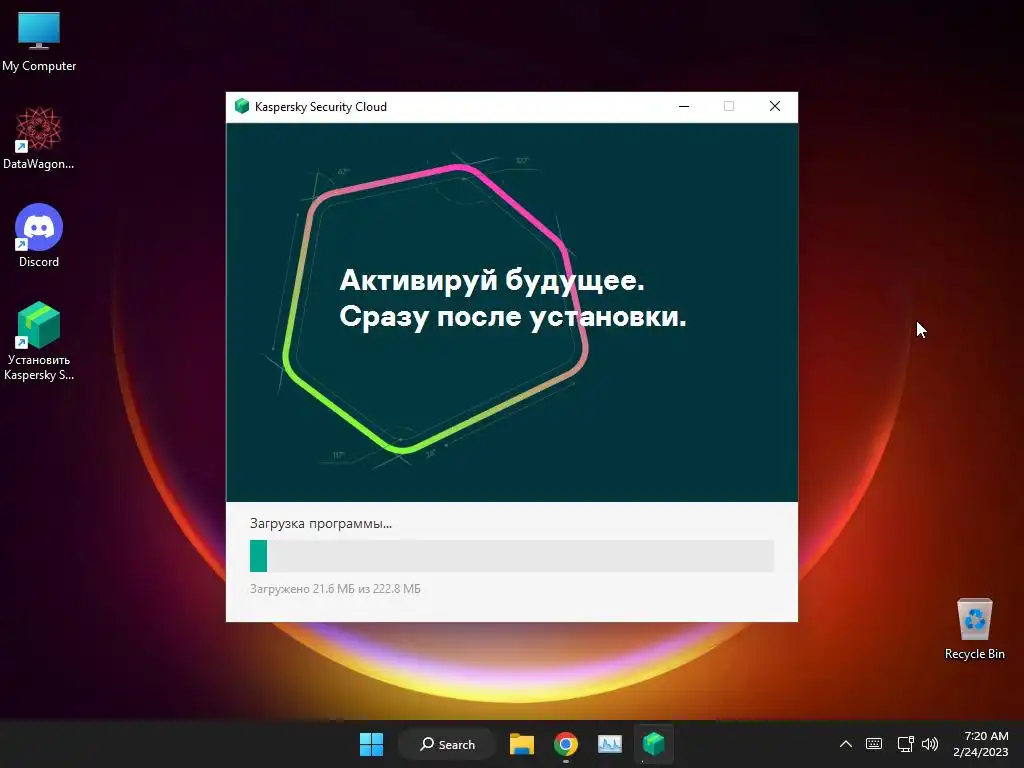Open the performance monitor taskbar icon
This screenshot has width=1024, height=768.
610,744
